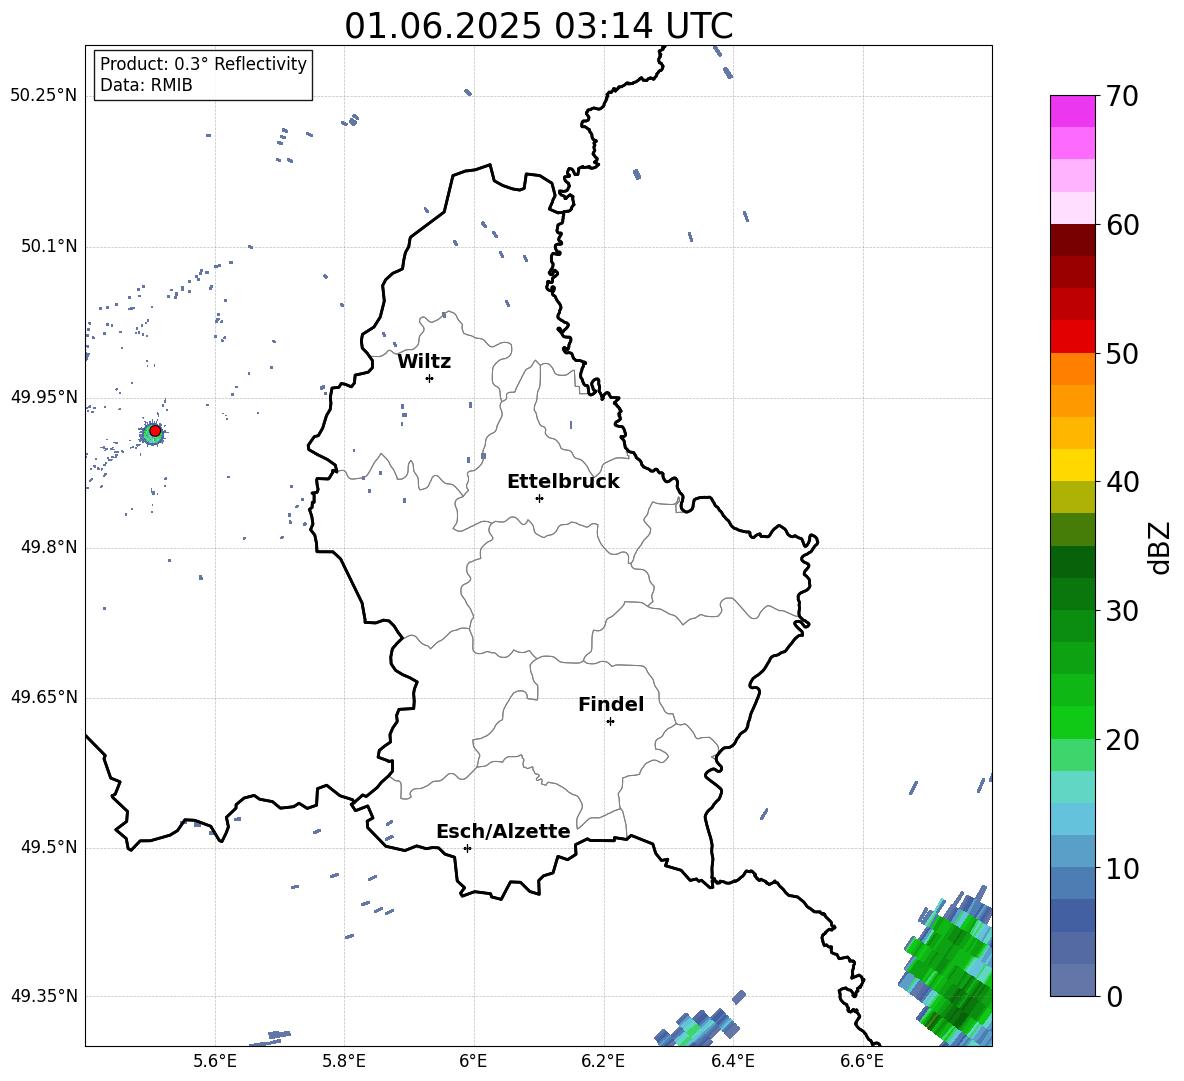
Task: Click the dBZ colorbar axis label
Action: click(x=1160, y=547)
